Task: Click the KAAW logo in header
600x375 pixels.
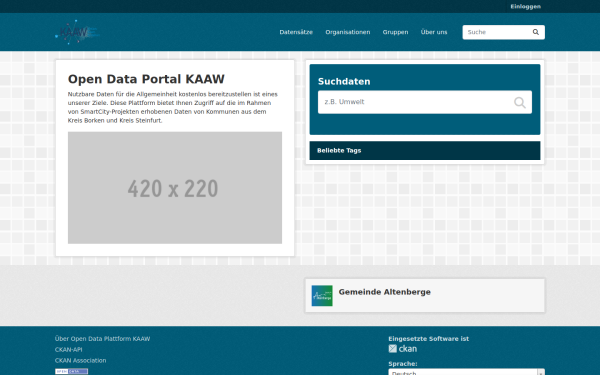Action: tap(77, 32)
